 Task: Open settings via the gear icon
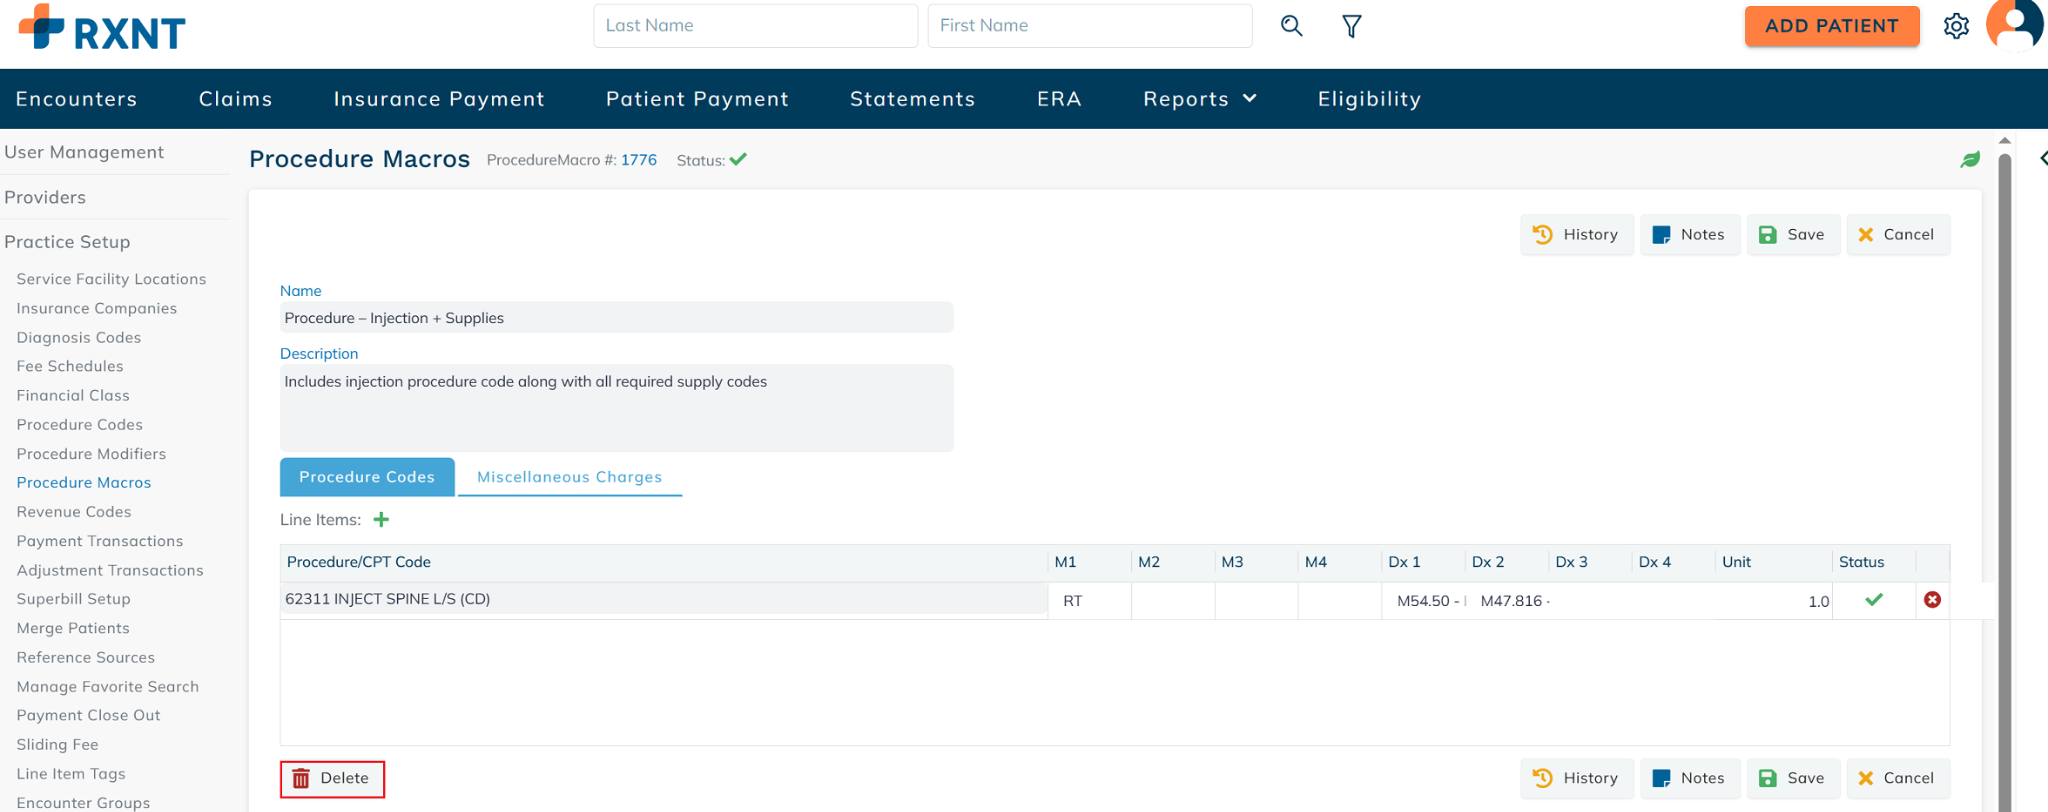[x=1956, y=26]
